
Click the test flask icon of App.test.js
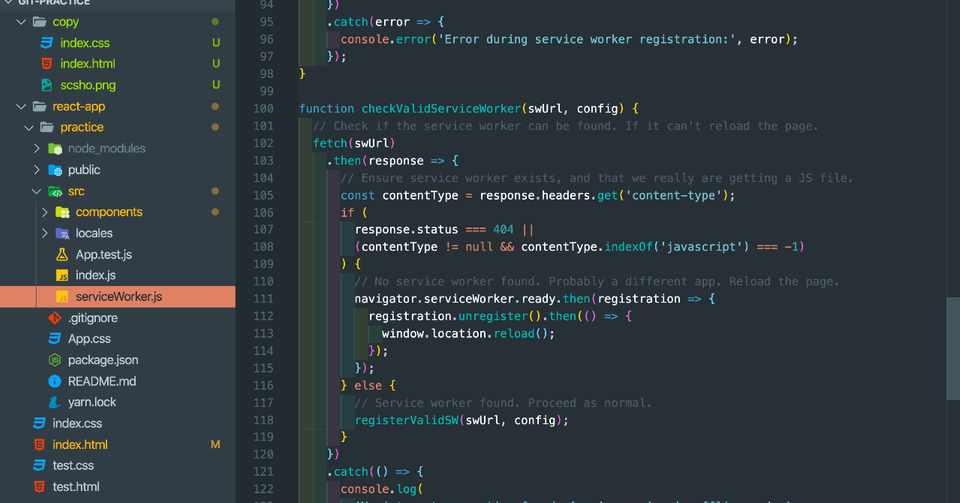pos(62,255)
